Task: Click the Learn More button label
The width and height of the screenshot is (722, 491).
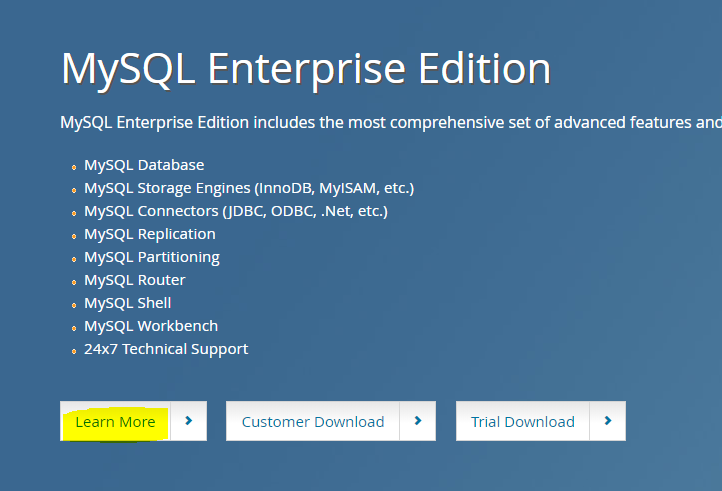Action: point(115,421)
